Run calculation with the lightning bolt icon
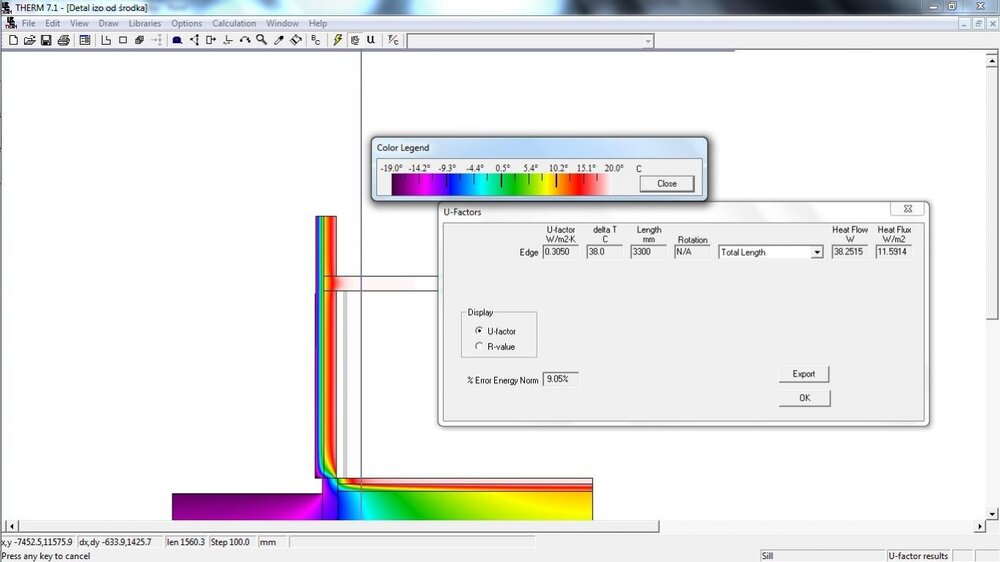Image resolution: width=1000 pixels, height=562 pixels. (339, 40)
